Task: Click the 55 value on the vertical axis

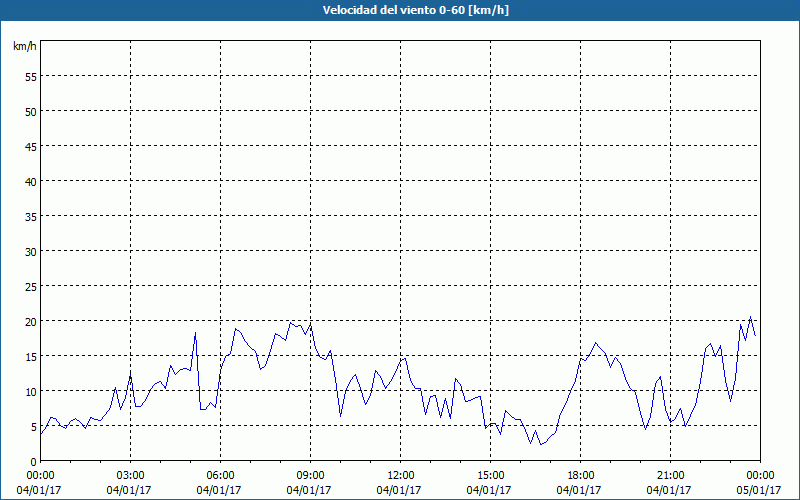Action: [31, 77]
